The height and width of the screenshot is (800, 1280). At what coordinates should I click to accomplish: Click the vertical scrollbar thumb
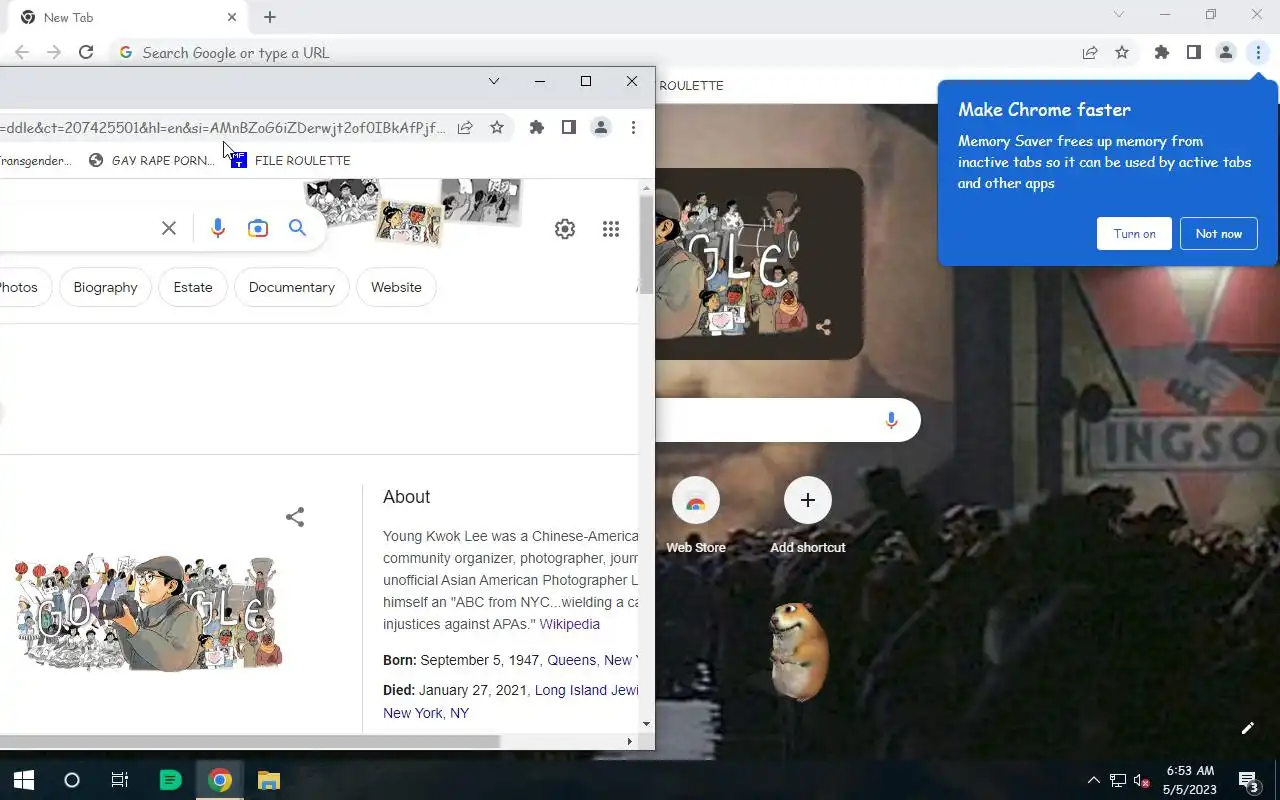pyautogui.click(x=647, y=245)
